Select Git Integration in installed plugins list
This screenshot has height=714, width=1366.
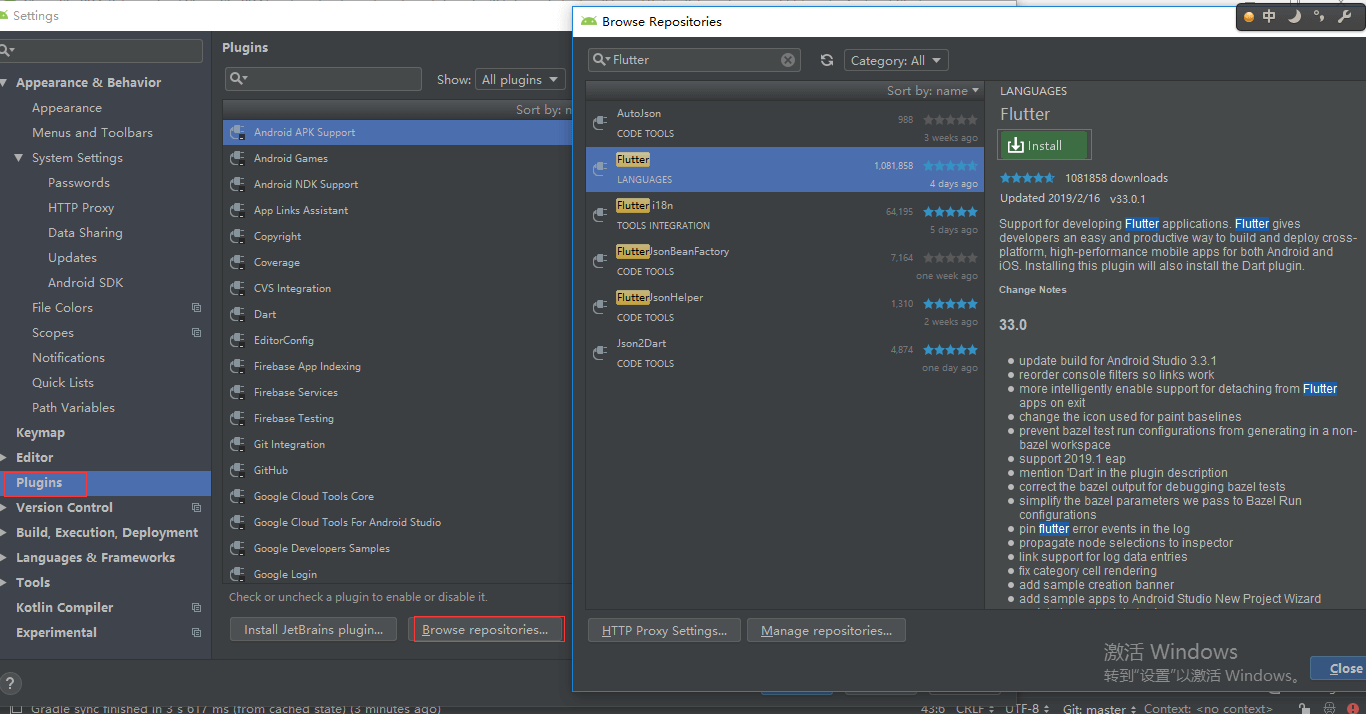click(x=398, y=444)
